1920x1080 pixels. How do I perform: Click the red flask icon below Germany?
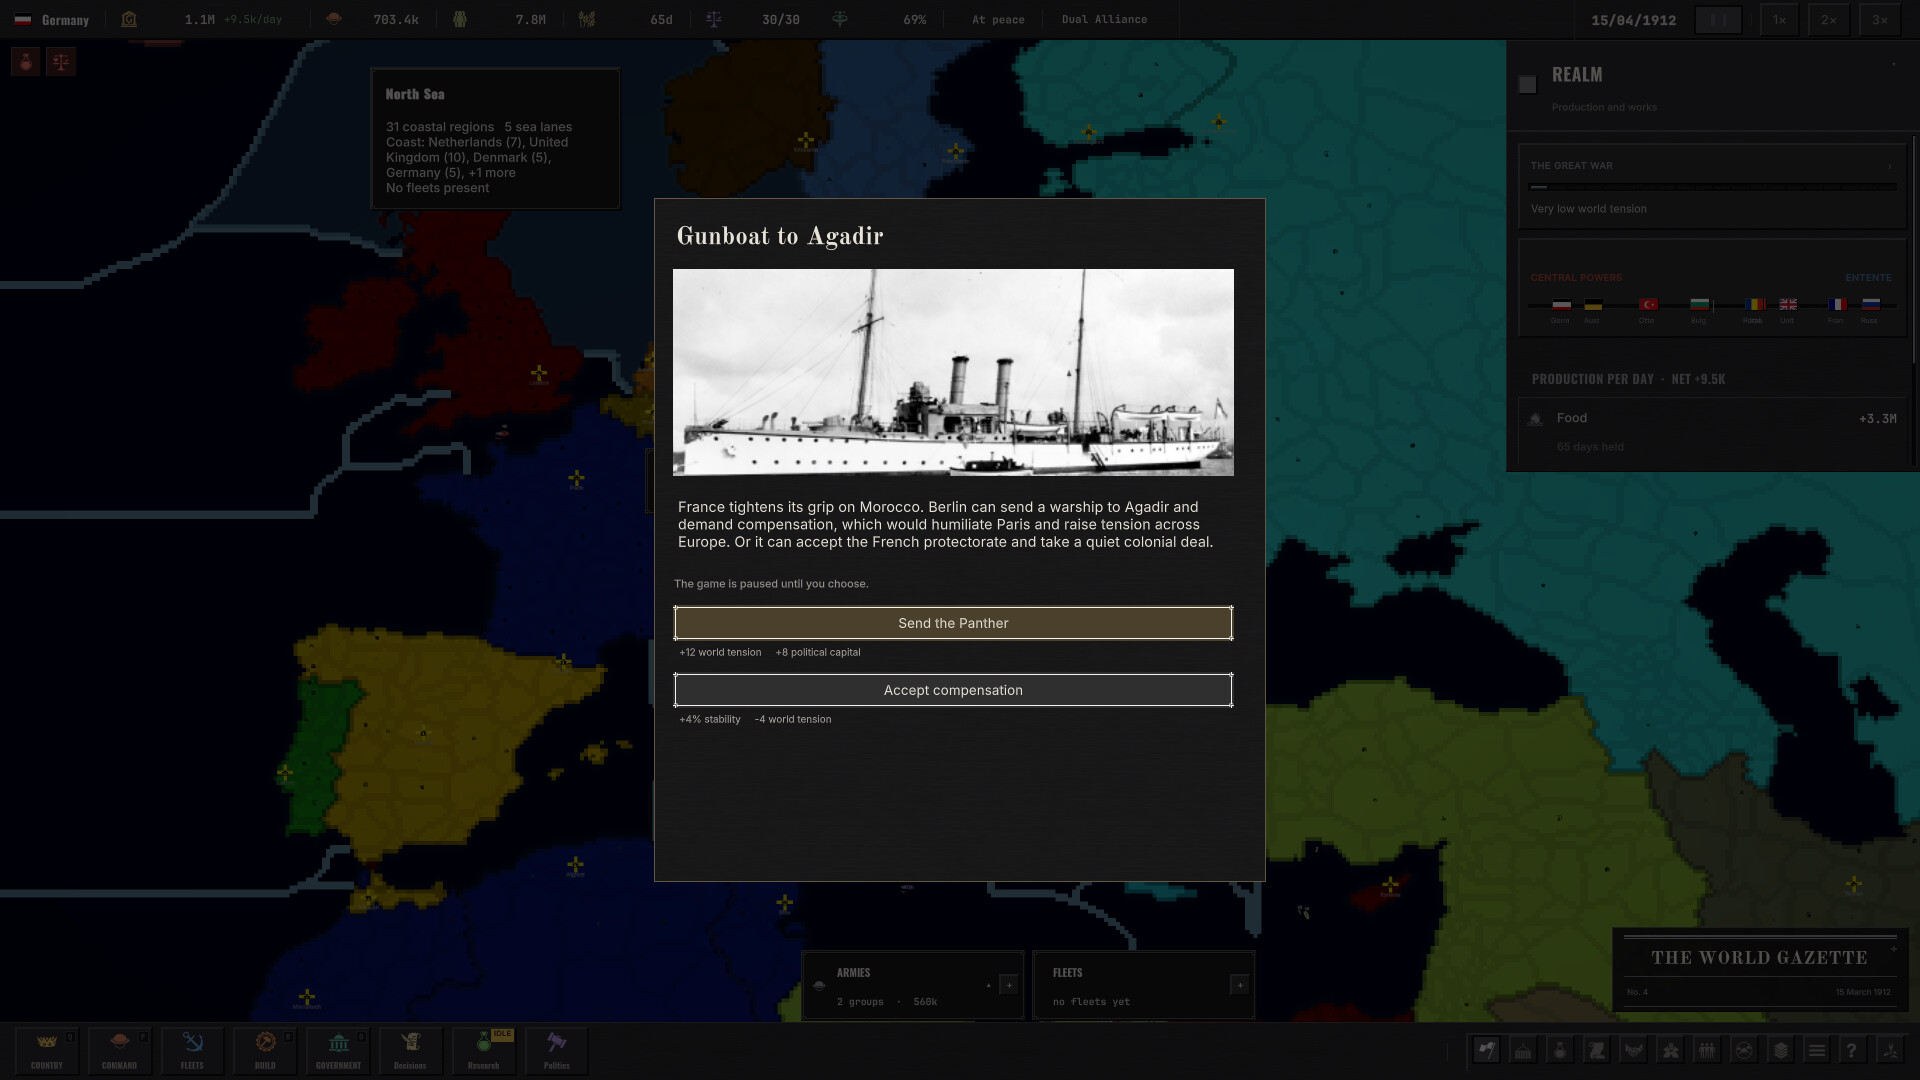click(x=26, y=62)
